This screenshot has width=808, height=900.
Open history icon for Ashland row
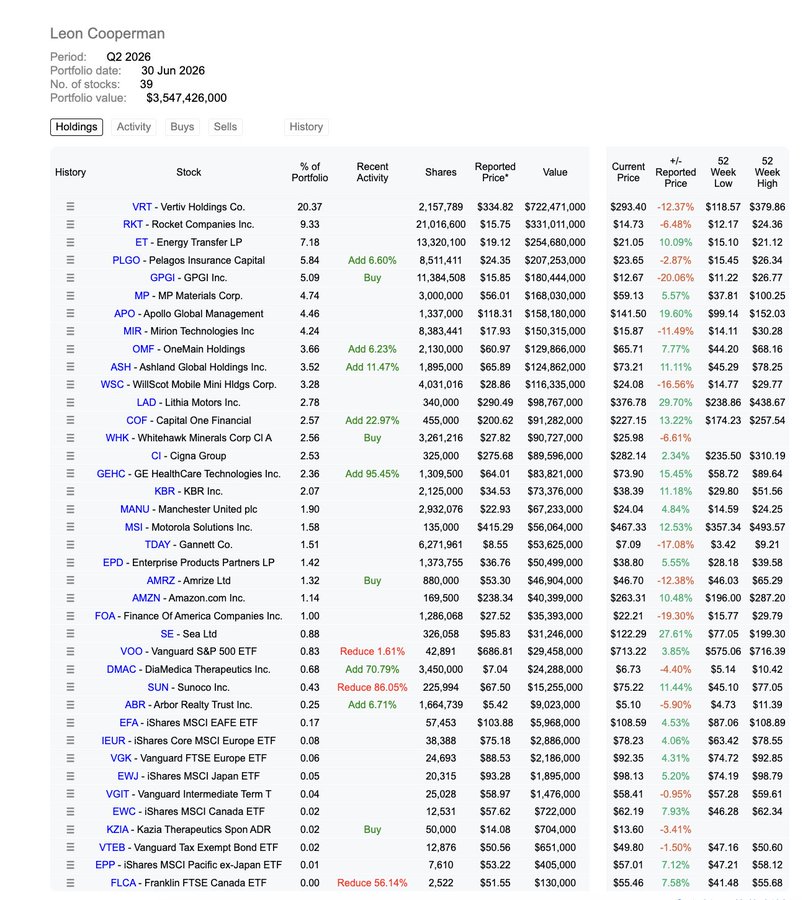click(70, 367)
